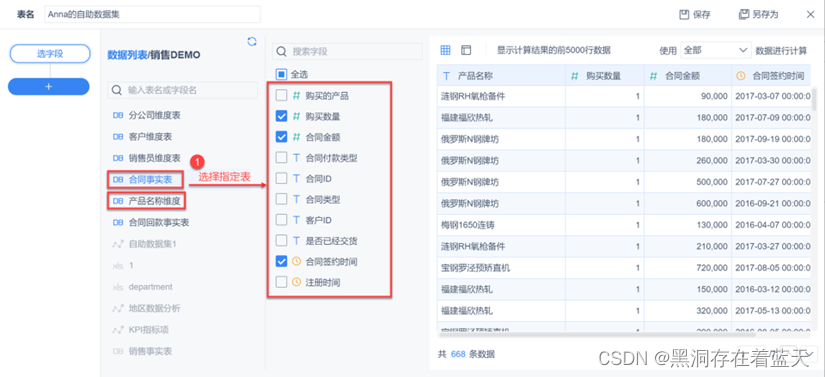Click the 668 row count text
Image resolution: width=825 pixels, height=377 pixels.
coord(459,354)
